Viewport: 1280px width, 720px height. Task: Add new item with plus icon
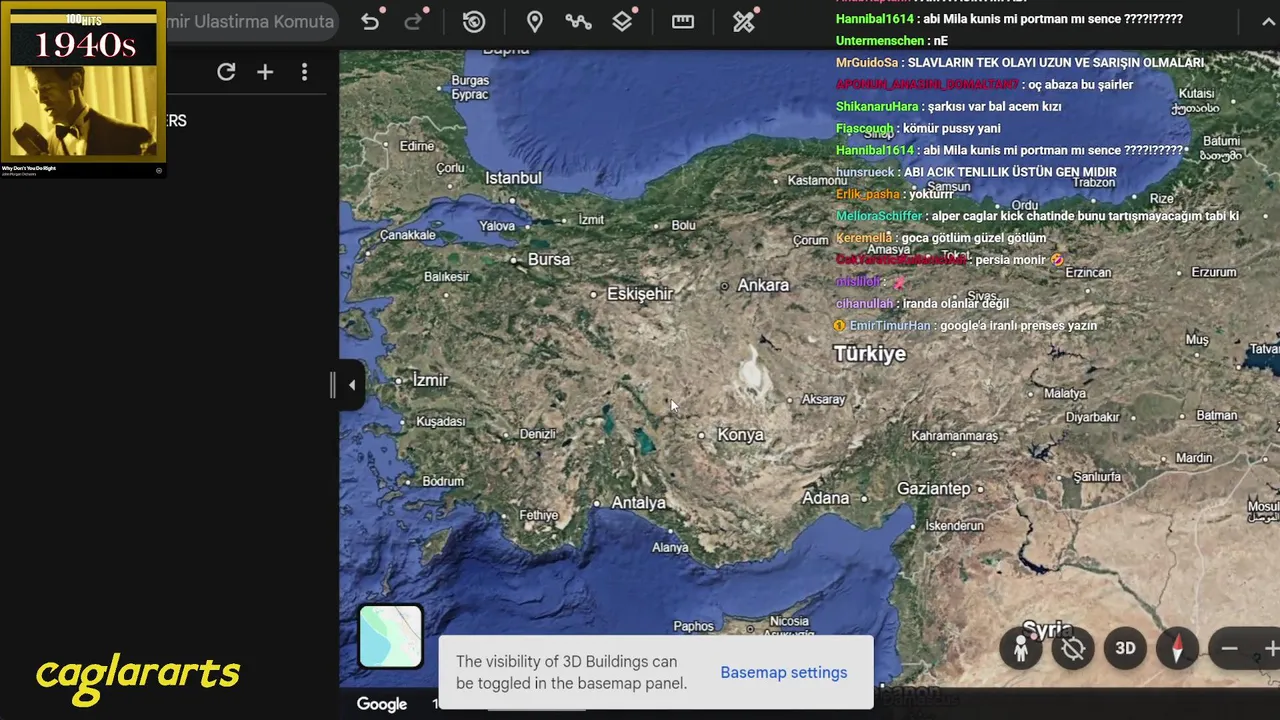click(265, 72)
